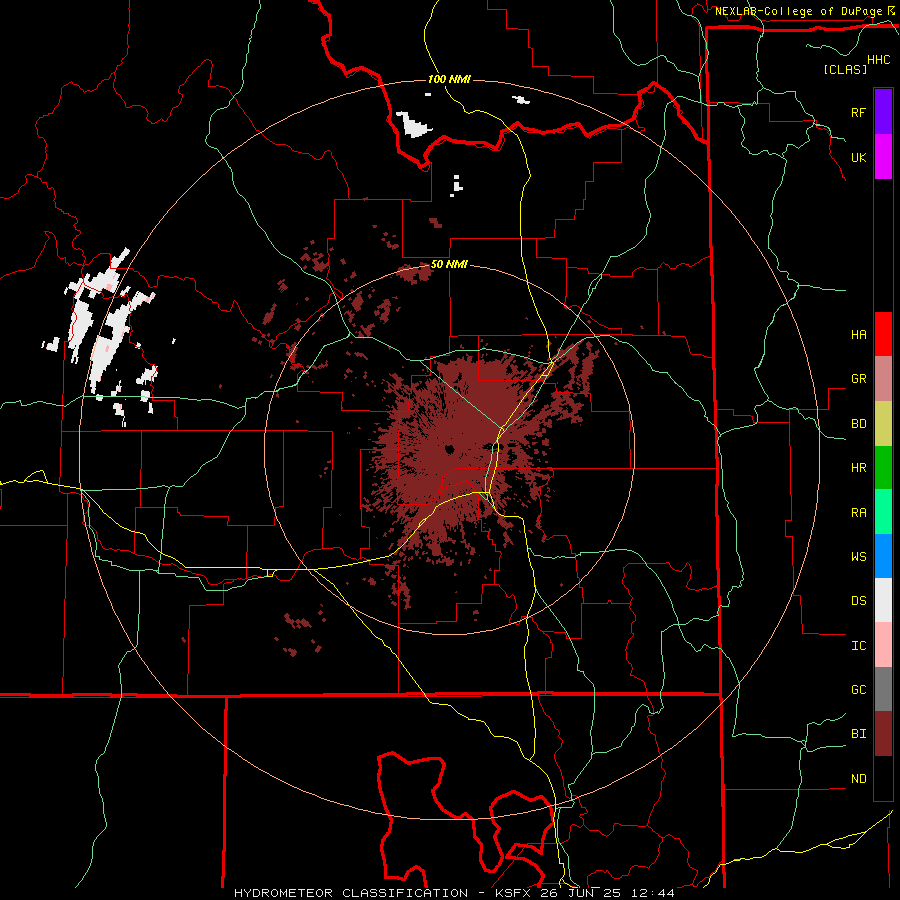The width and height of the screenshot is (900, 900).
Task: Click the ND black legend swatch
Action: coord(883,778)
